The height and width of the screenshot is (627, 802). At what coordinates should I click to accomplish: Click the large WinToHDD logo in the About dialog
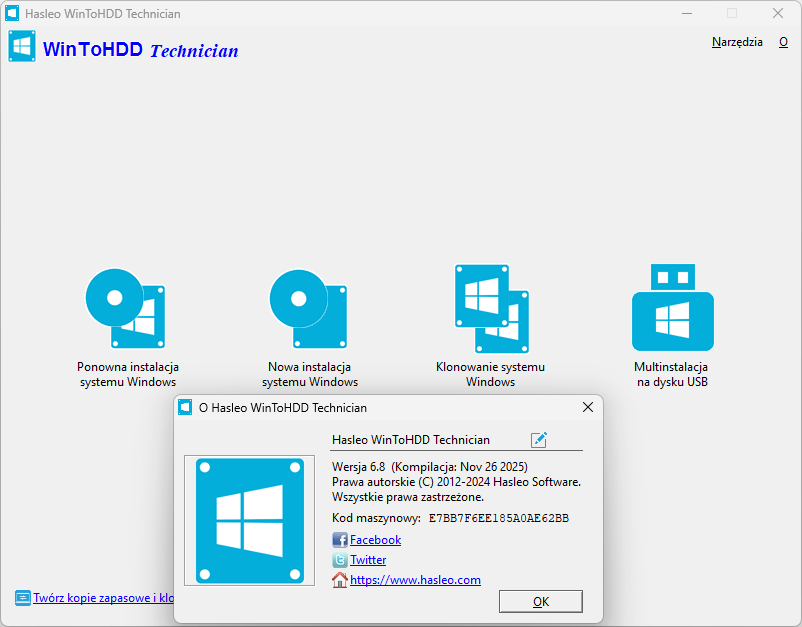click(250, 521)
